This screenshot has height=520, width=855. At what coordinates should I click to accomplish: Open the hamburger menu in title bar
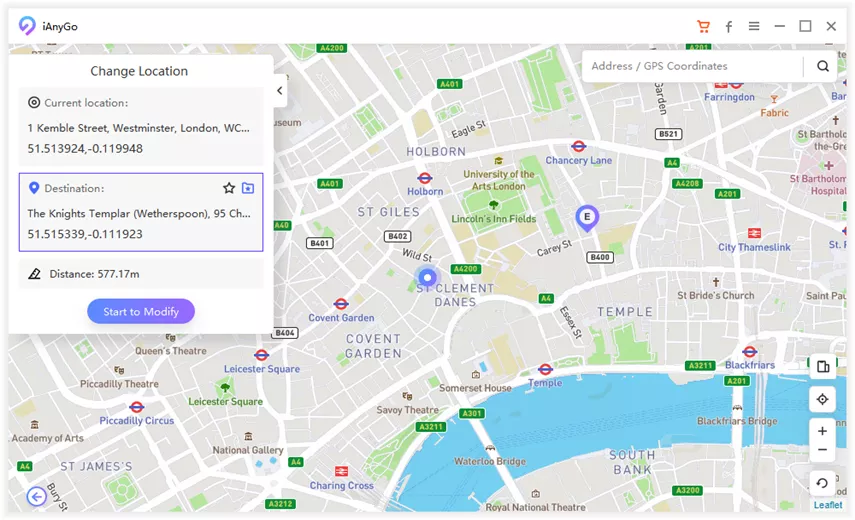[x=754, y=26]
